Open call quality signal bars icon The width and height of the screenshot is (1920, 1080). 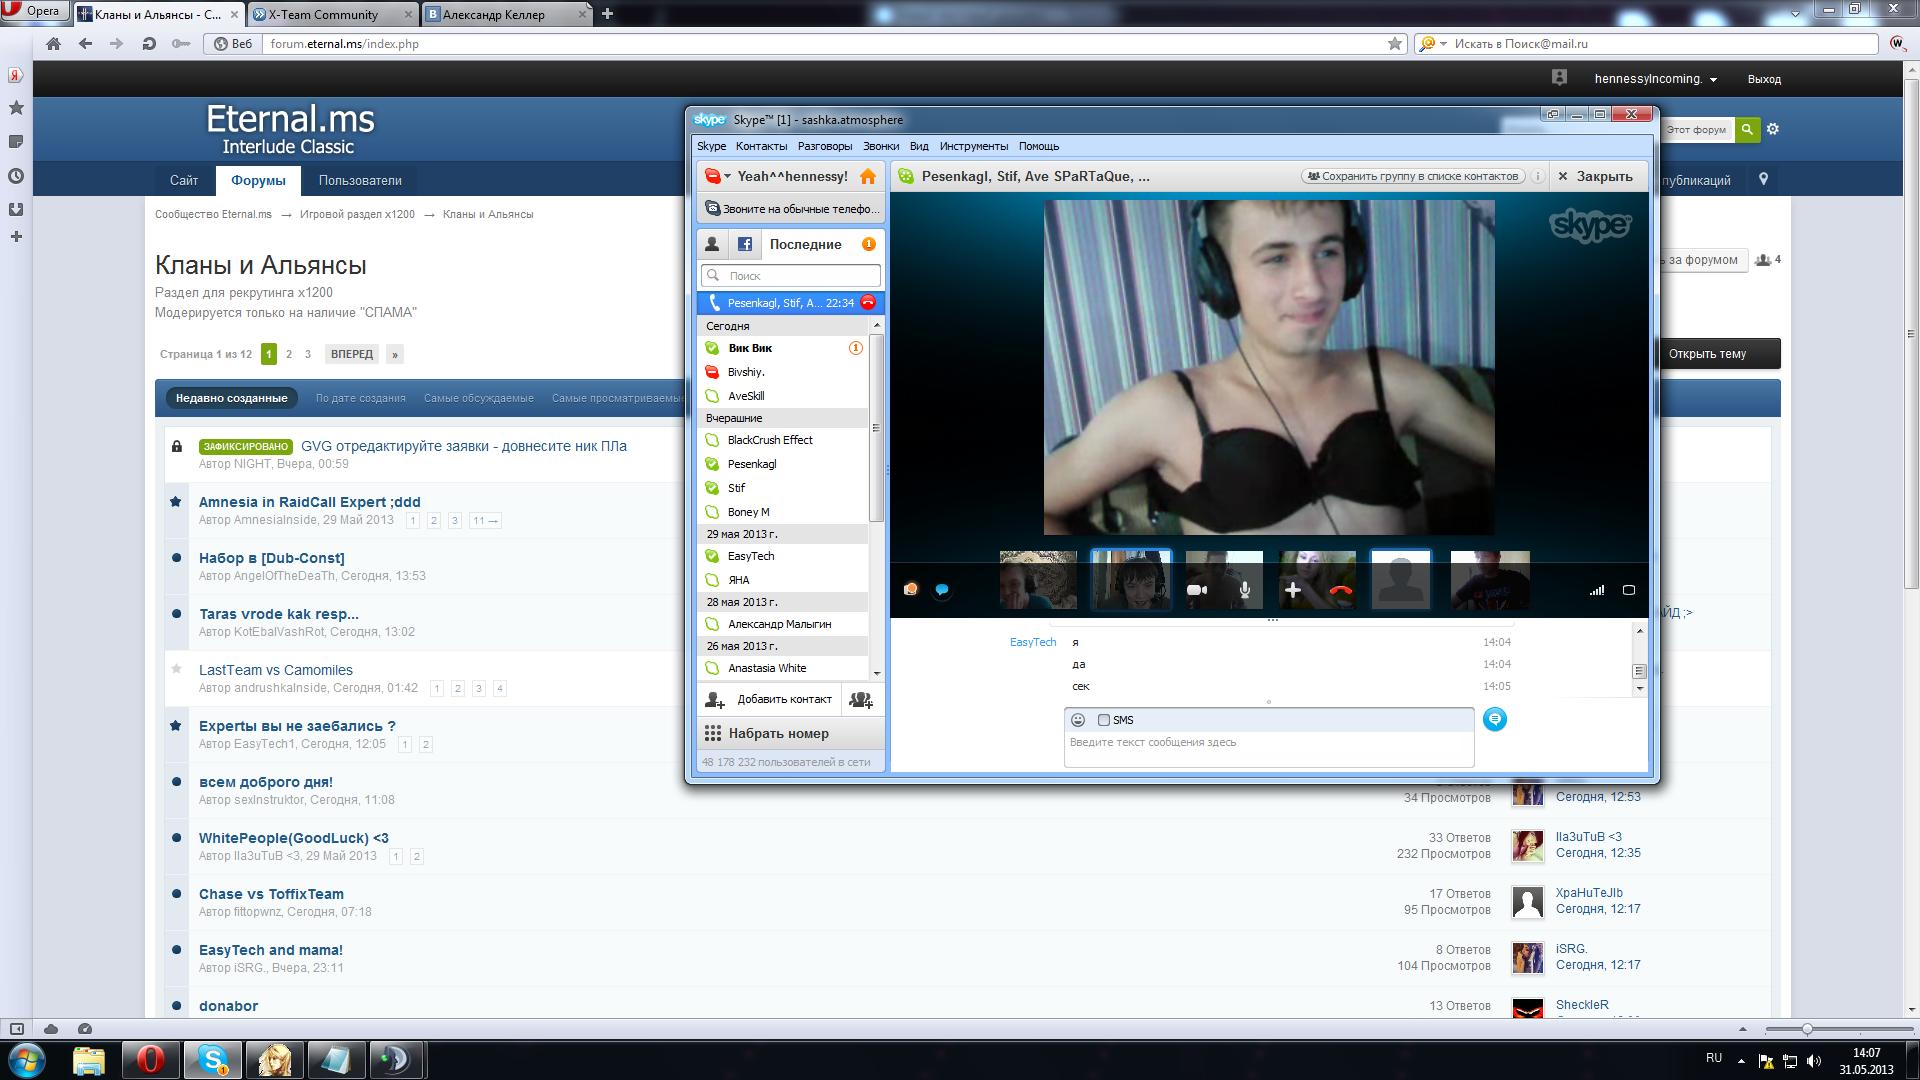[x=1597, y=590]
